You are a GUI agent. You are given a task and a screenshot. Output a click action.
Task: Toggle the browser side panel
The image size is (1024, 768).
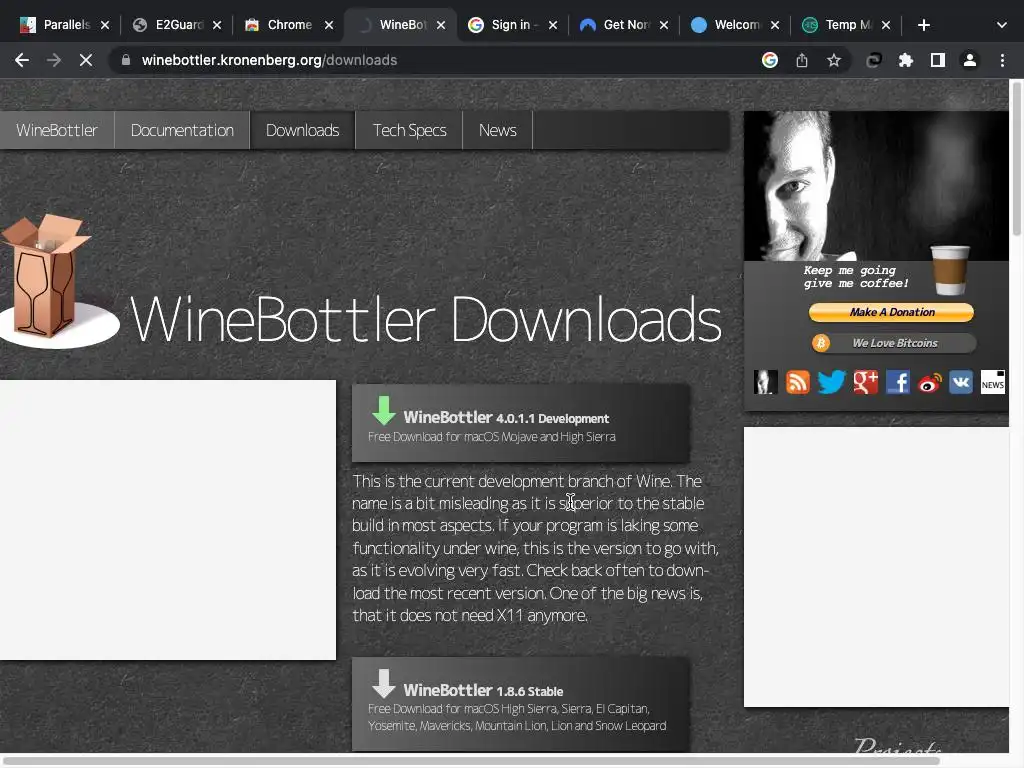coord(938,60)
